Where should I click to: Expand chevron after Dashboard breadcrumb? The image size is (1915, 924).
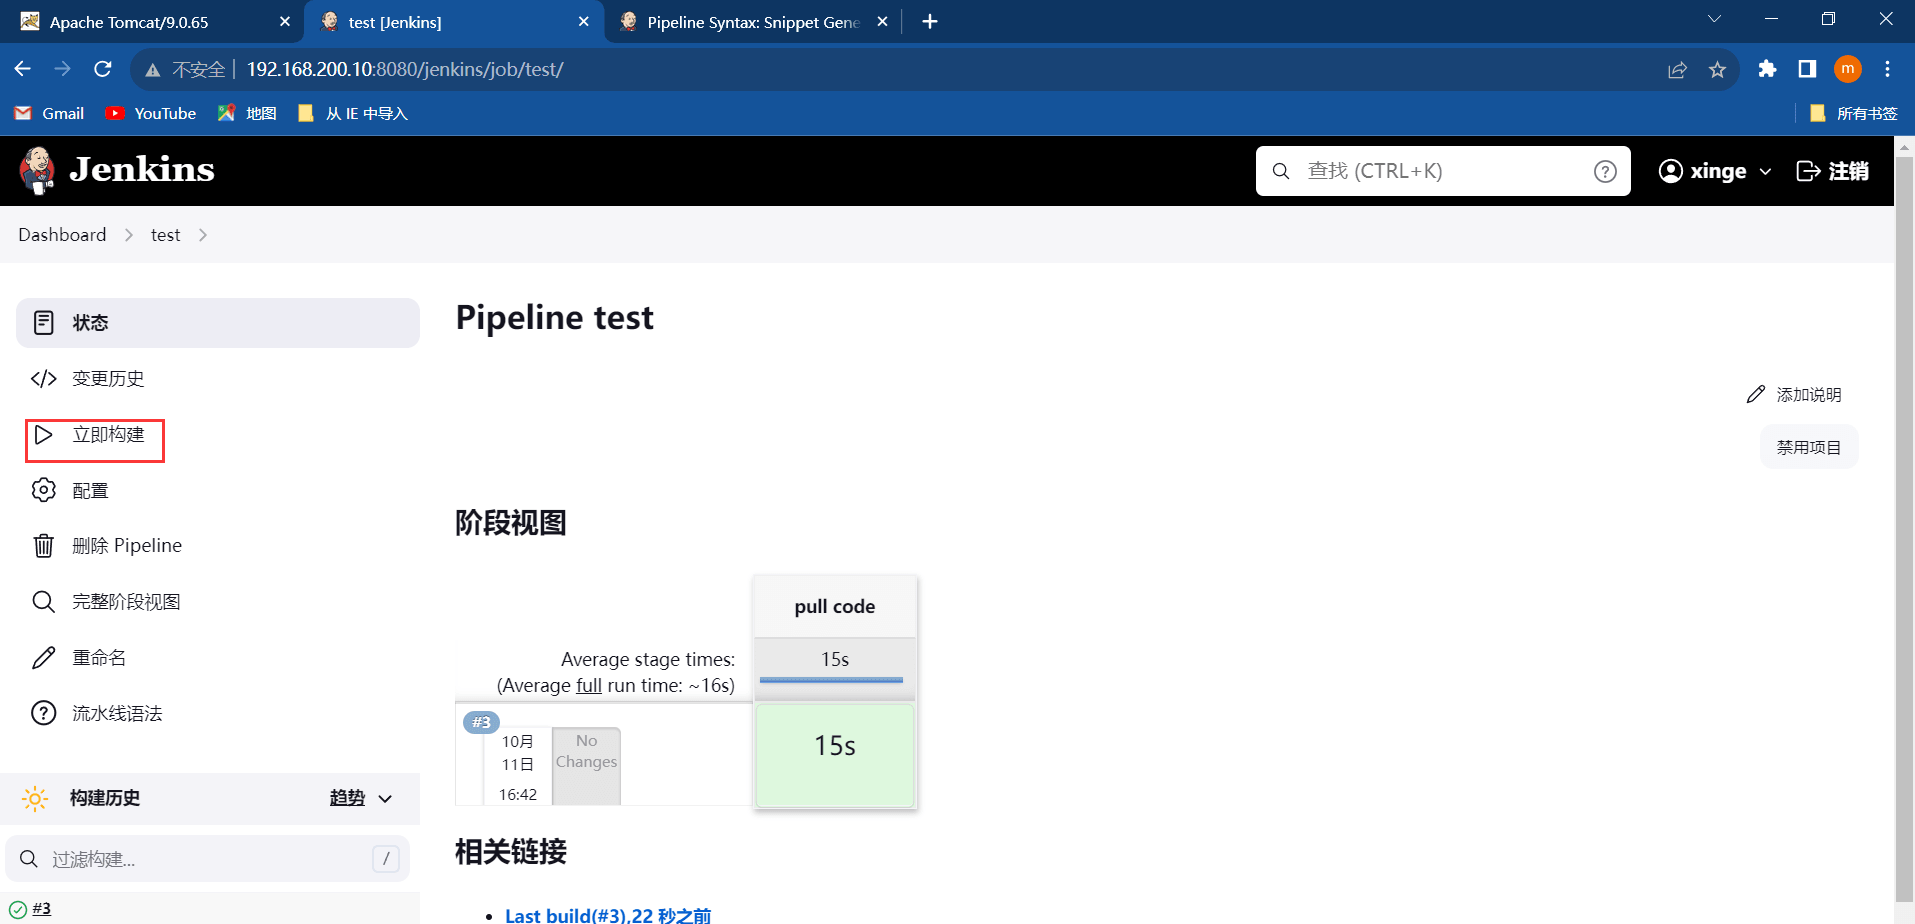129,235
